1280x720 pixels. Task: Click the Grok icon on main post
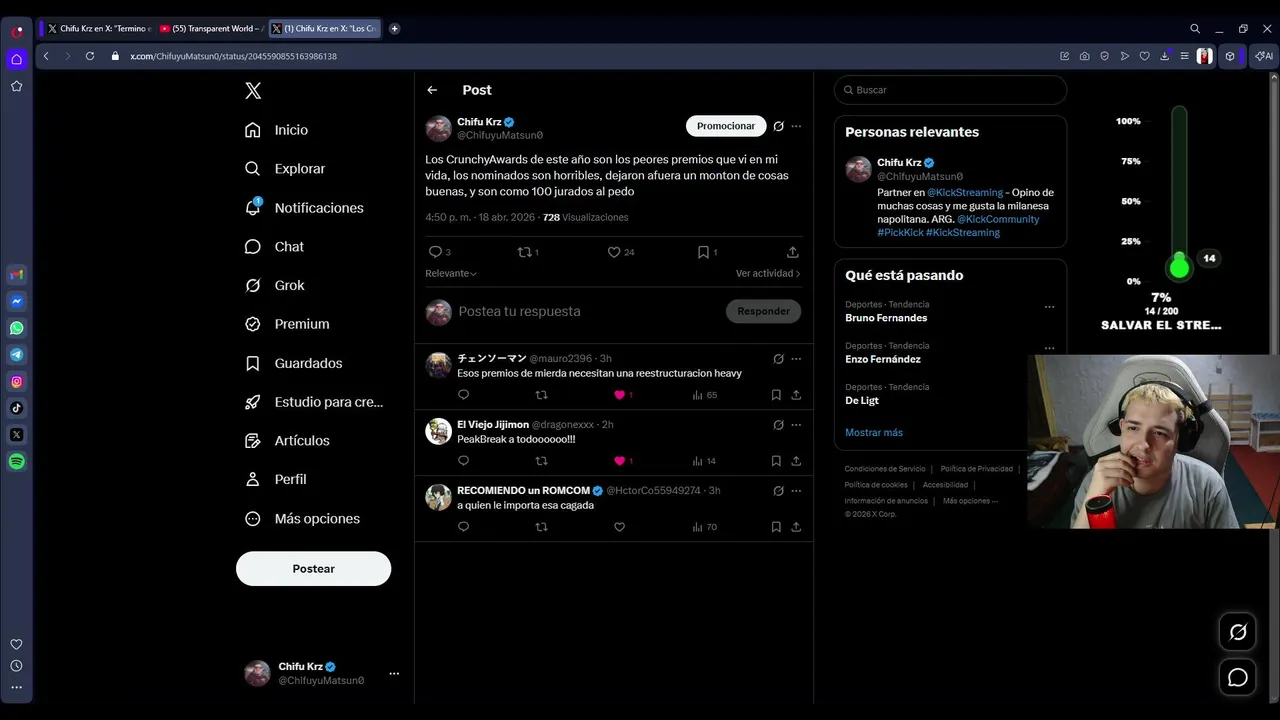[x=778, y=126]
